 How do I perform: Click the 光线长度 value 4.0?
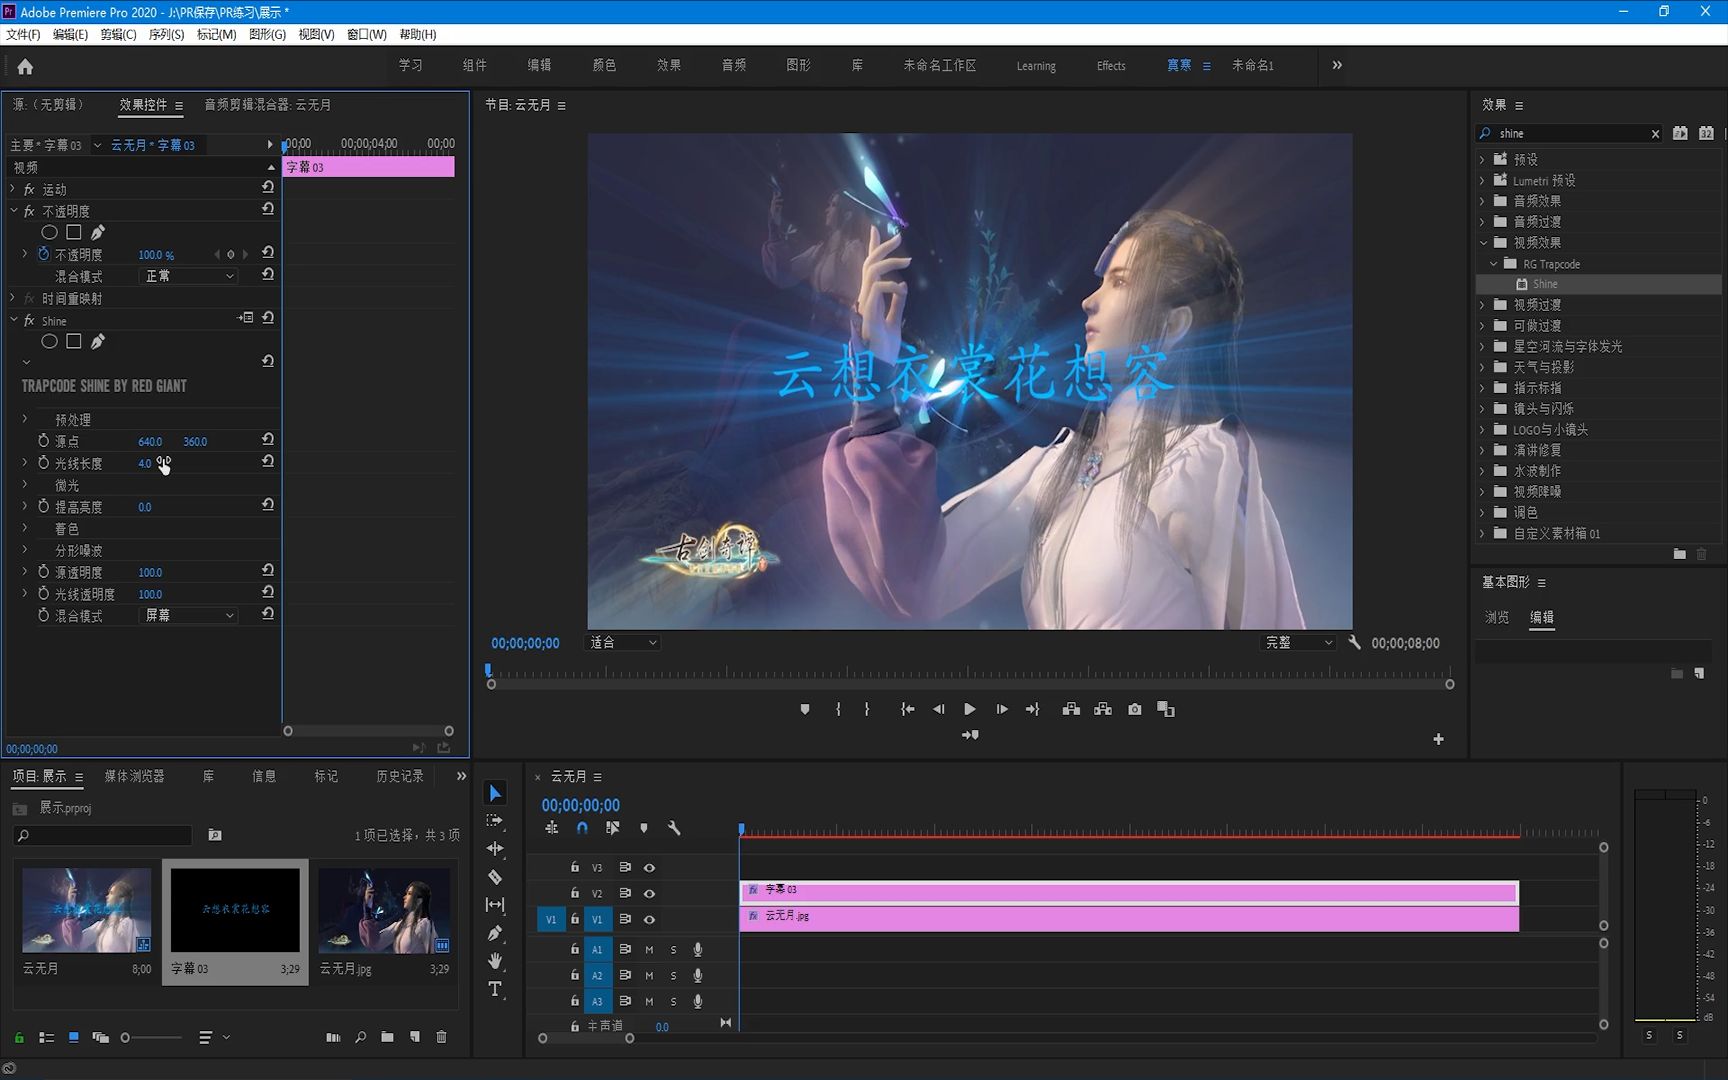click(x=144, y=463)
